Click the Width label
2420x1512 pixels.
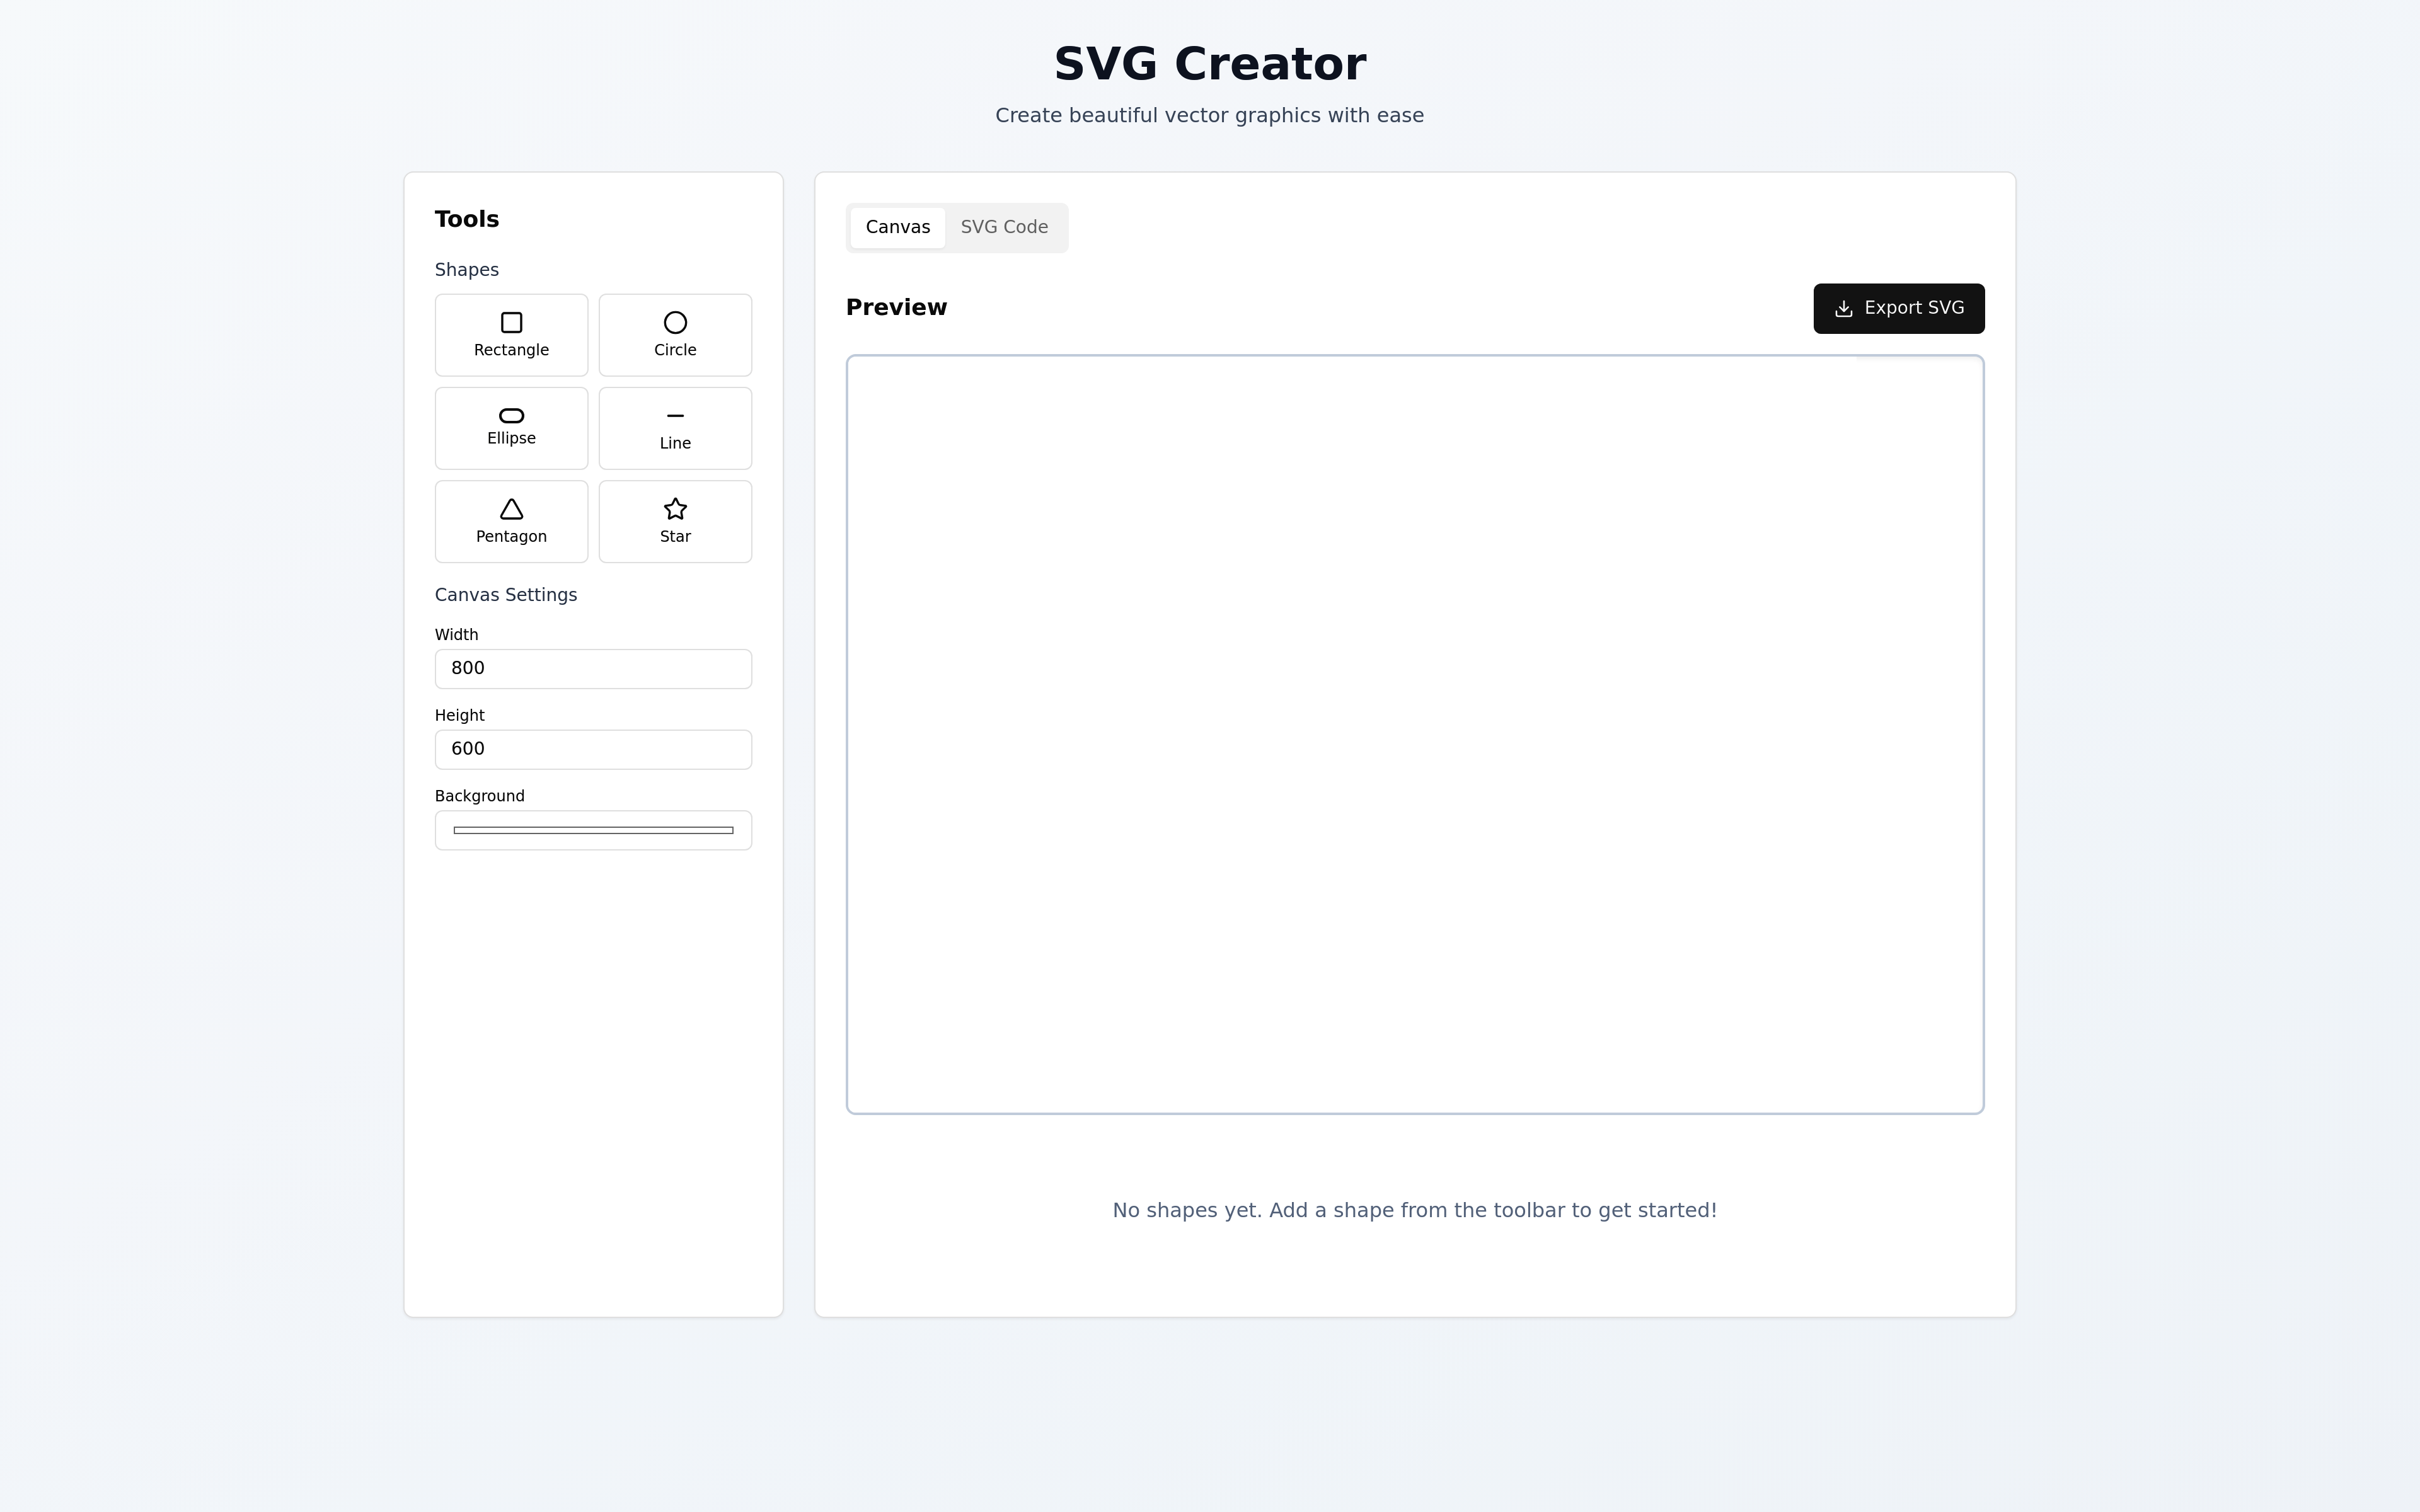coord(456,635)
